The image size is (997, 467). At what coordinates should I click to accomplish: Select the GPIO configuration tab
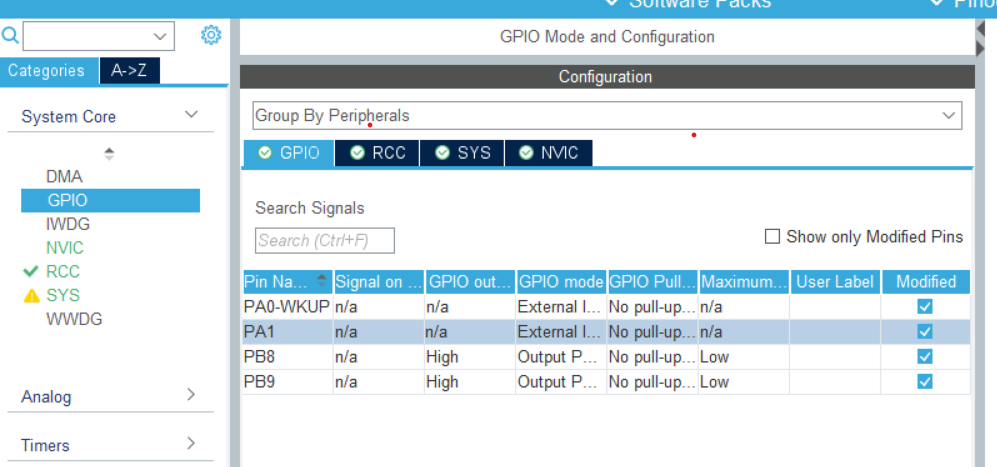pyautogui.click(x=289, y=153)
